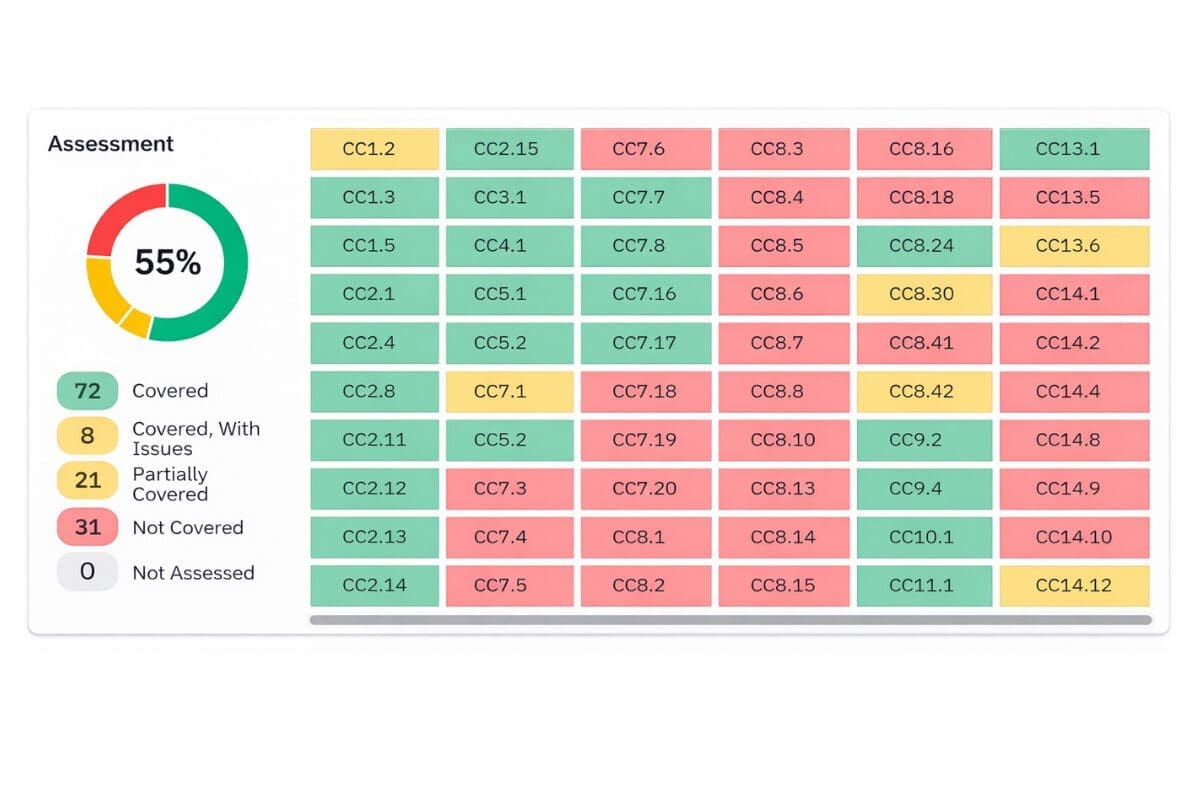
Task: Select the CC2.15 covered control
Action: (x=510, y=149)
